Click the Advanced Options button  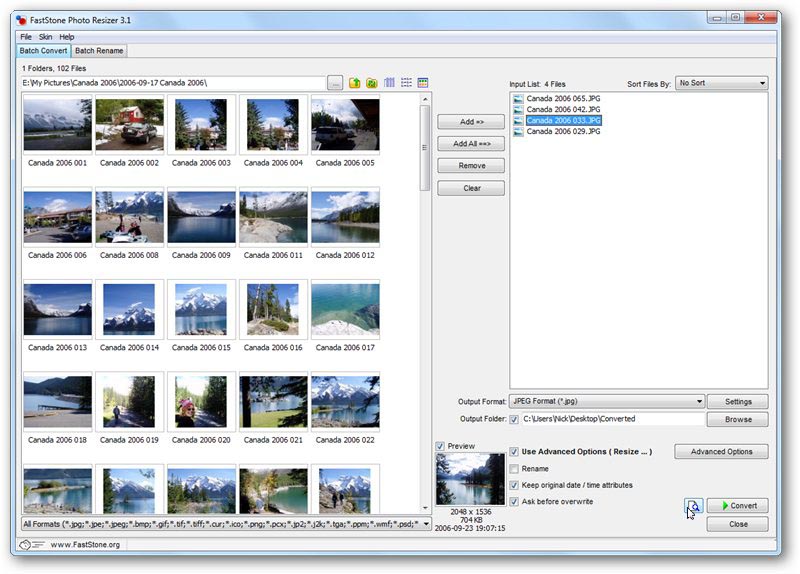(721, 451)
